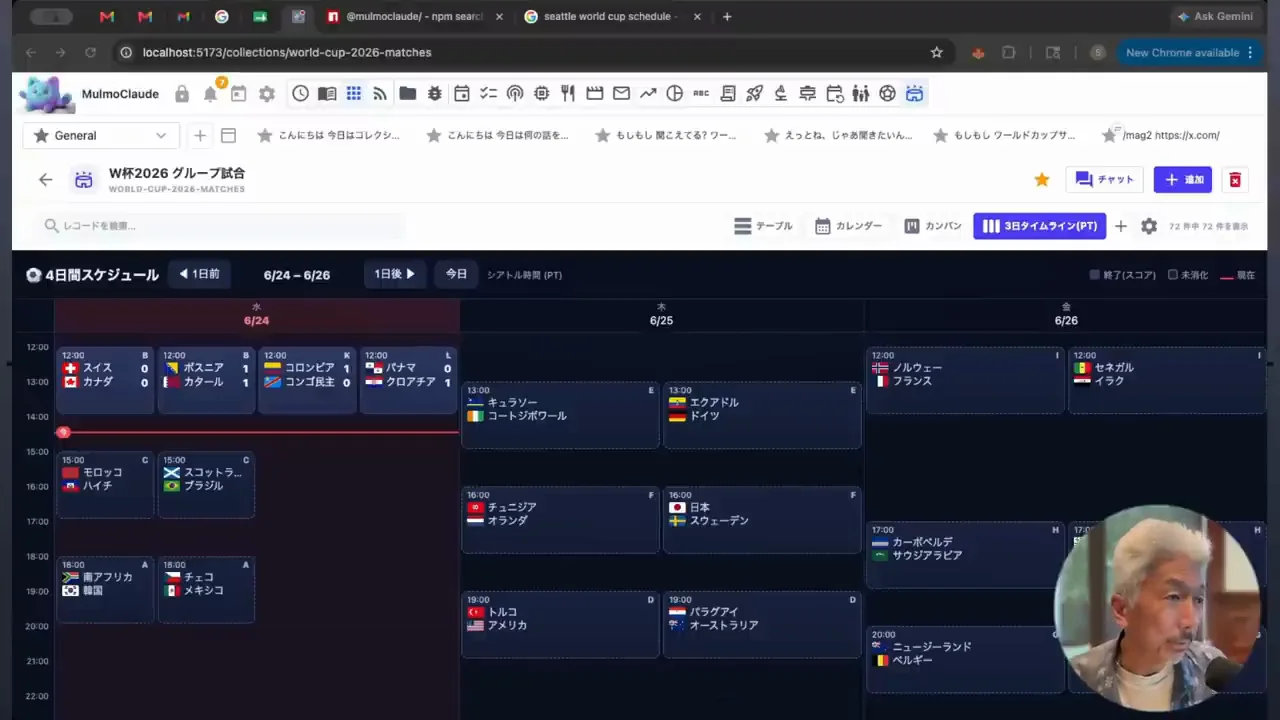This screenshot has width=1280, height=720.
Task: Open the settings gear in the top toolbar
Action: coord(267,94)
